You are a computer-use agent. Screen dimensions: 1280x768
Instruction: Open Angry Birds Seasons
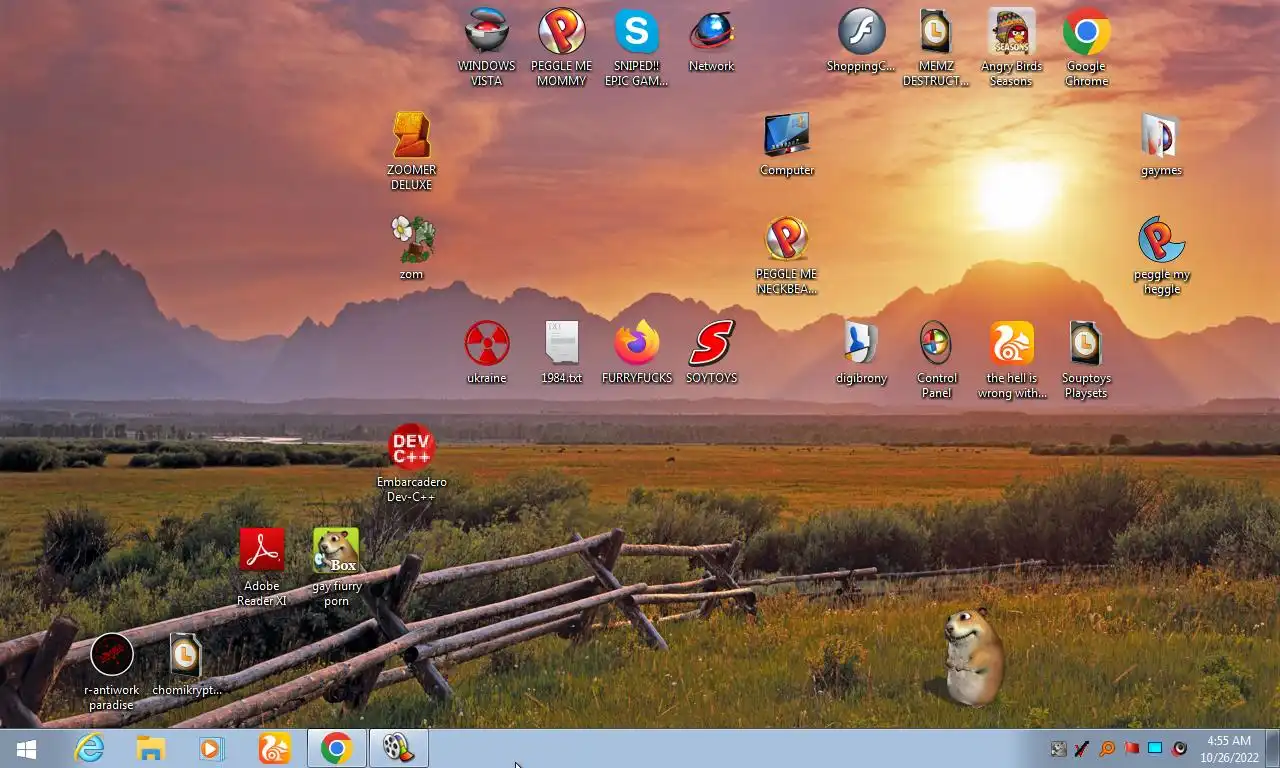(x=1011, y=47)
